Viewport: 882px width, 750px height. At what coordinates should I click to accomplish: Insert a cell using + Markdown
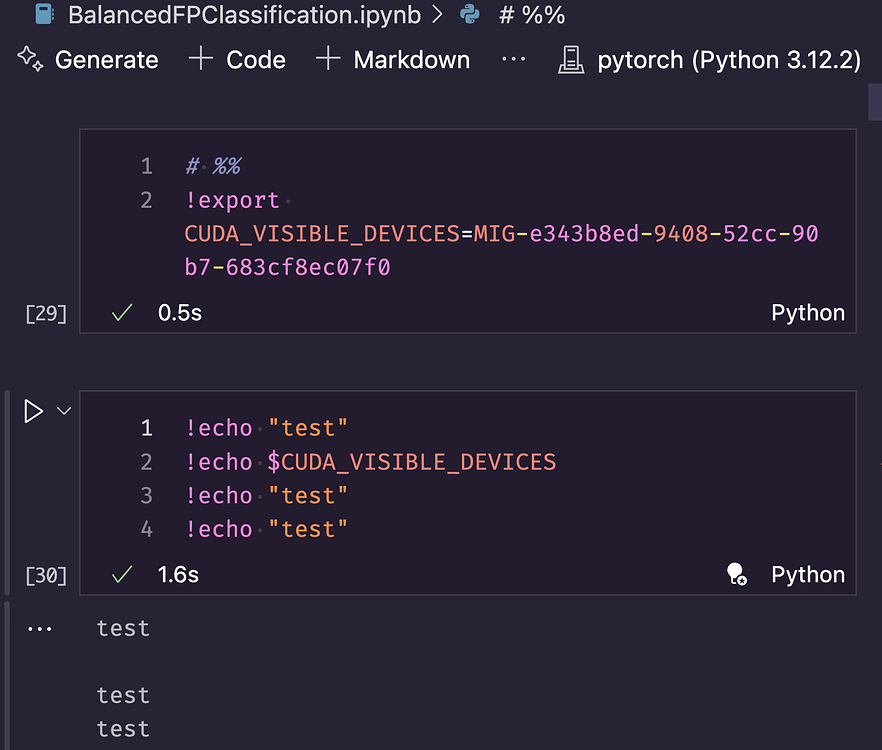(x=396, y=59)
